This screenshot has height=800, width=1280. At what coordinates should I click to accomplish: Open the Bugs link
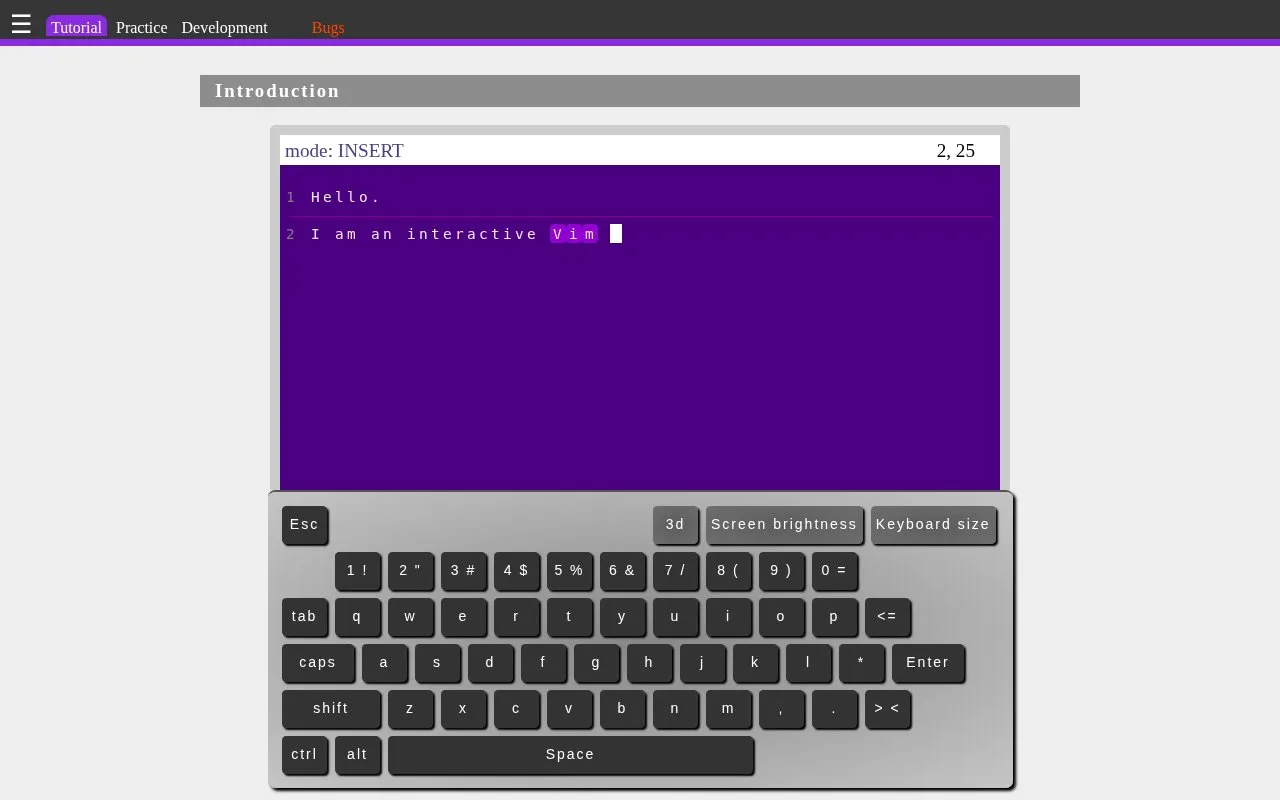pyautogui.click(x=328, y=27)
